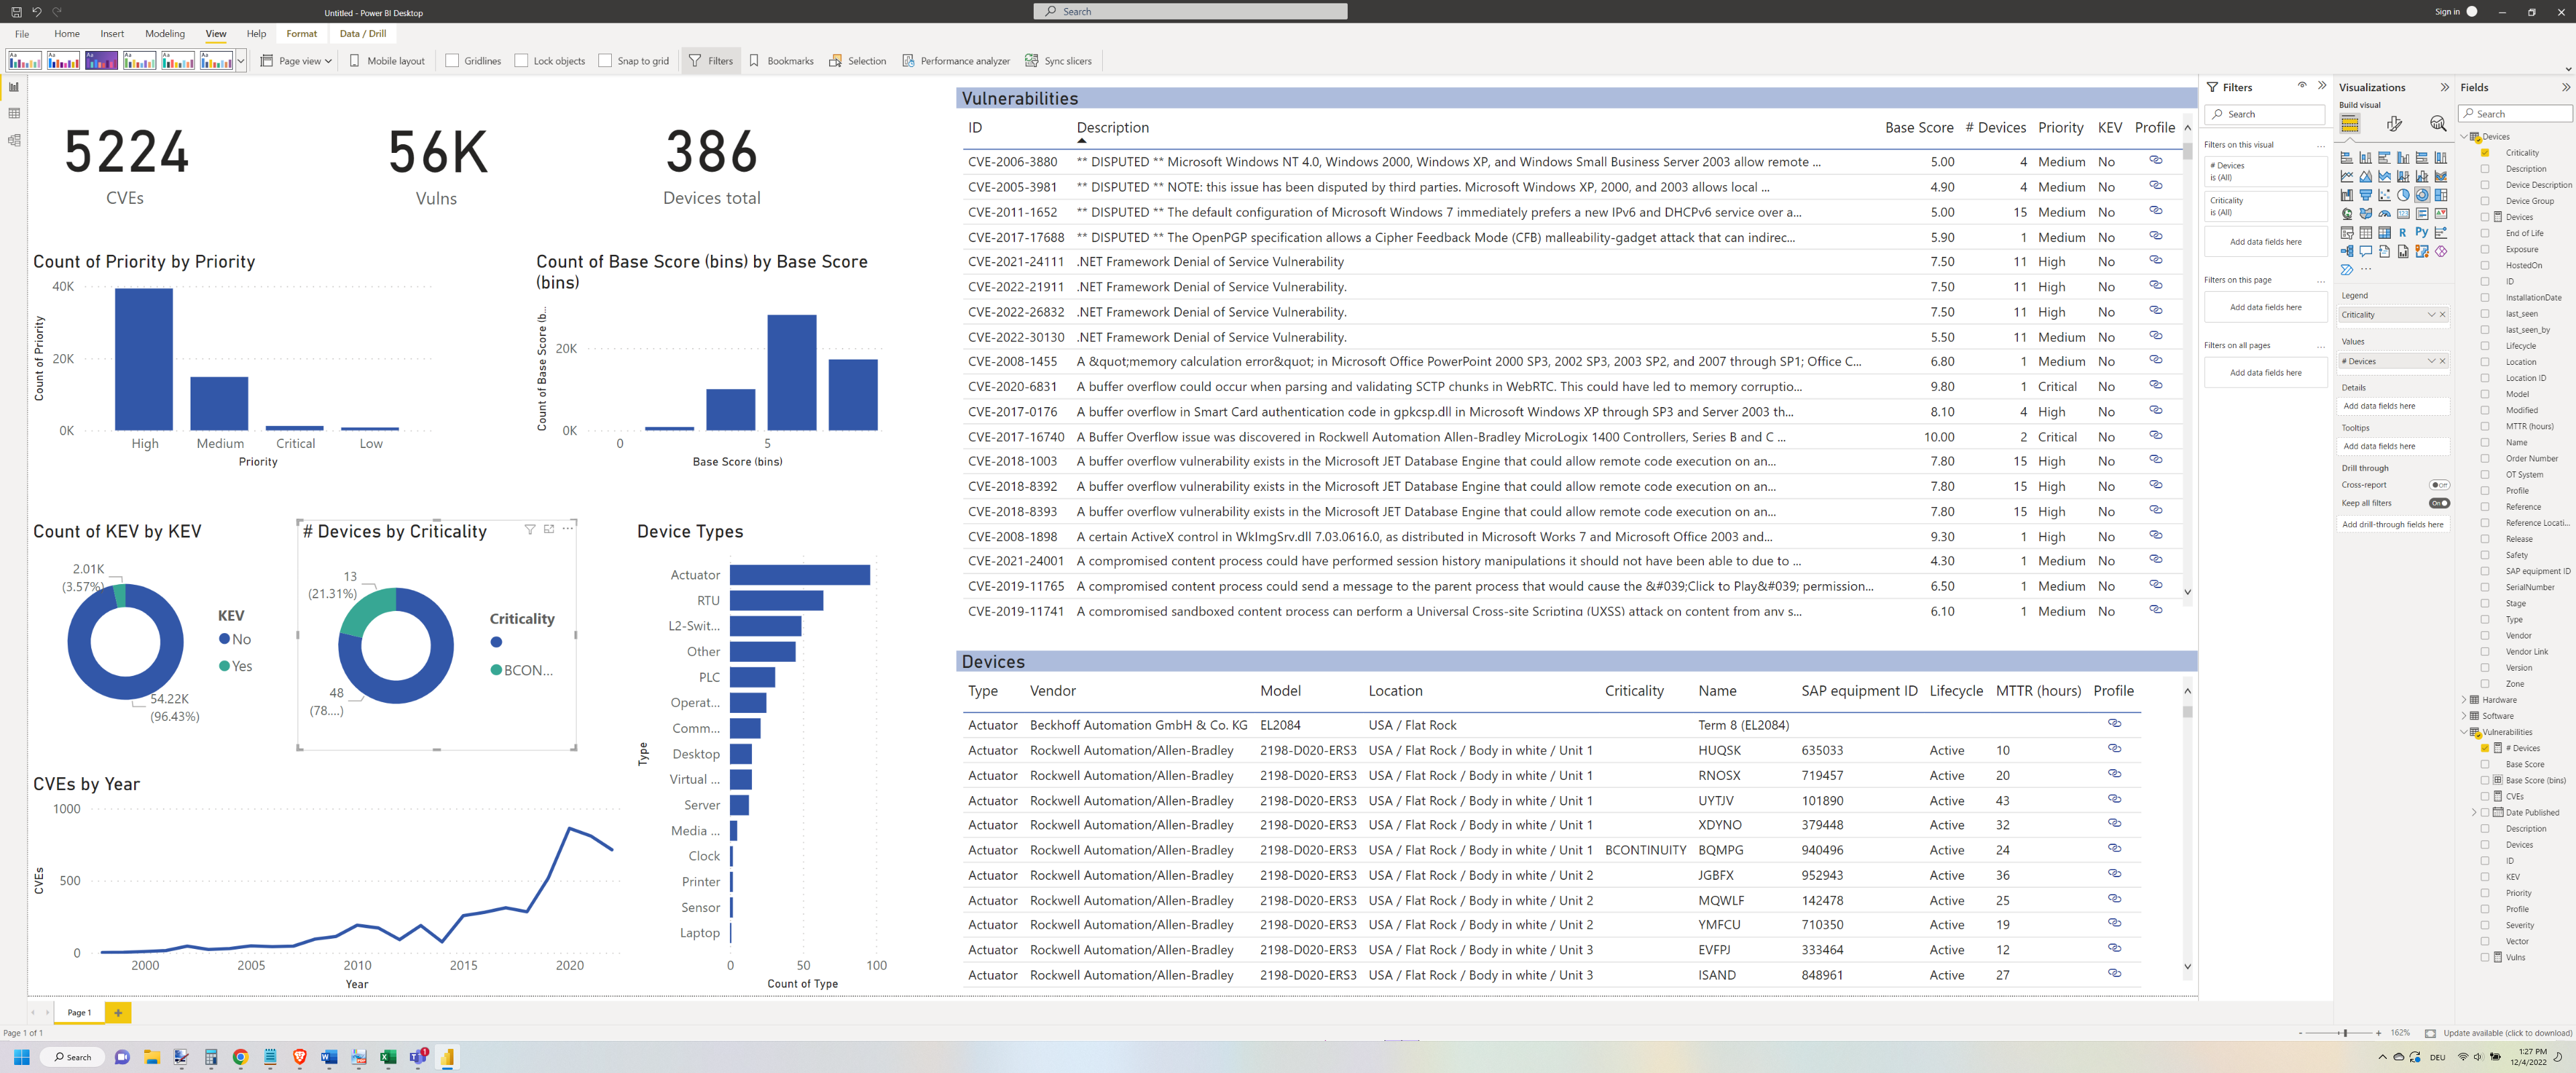Hide the Filters pane with the eye icon

click(2302, 86)
